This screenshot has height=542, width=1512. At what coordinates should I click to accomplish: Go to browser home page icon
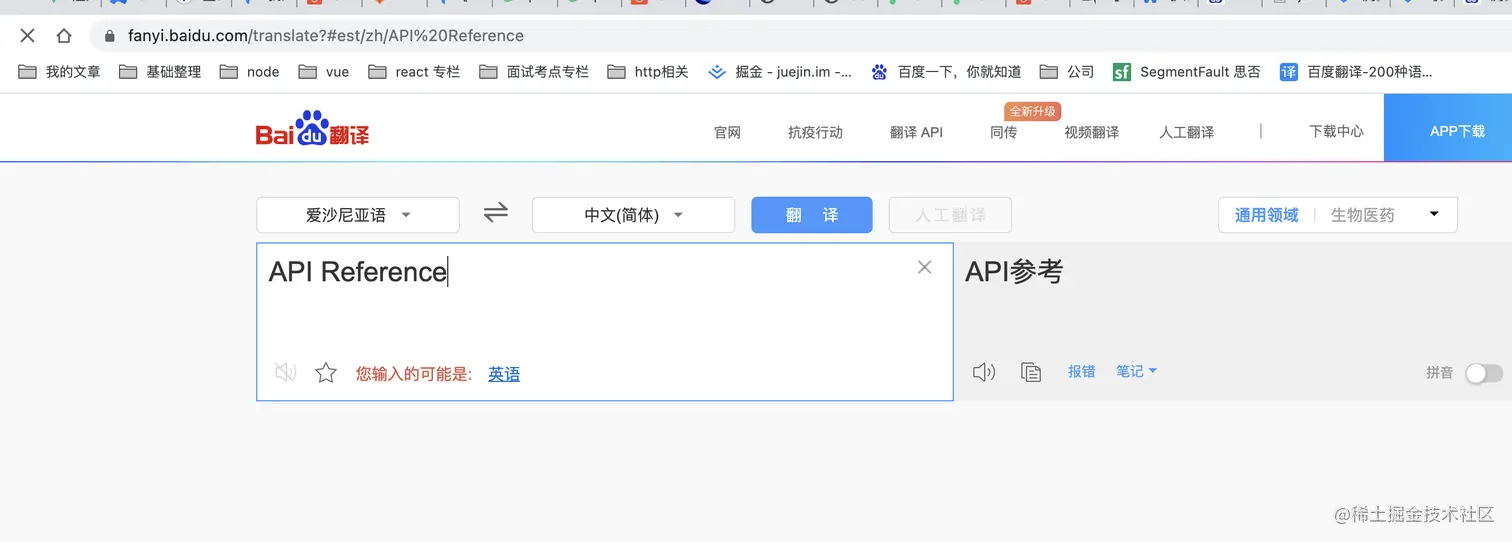(x=64, y=36)
